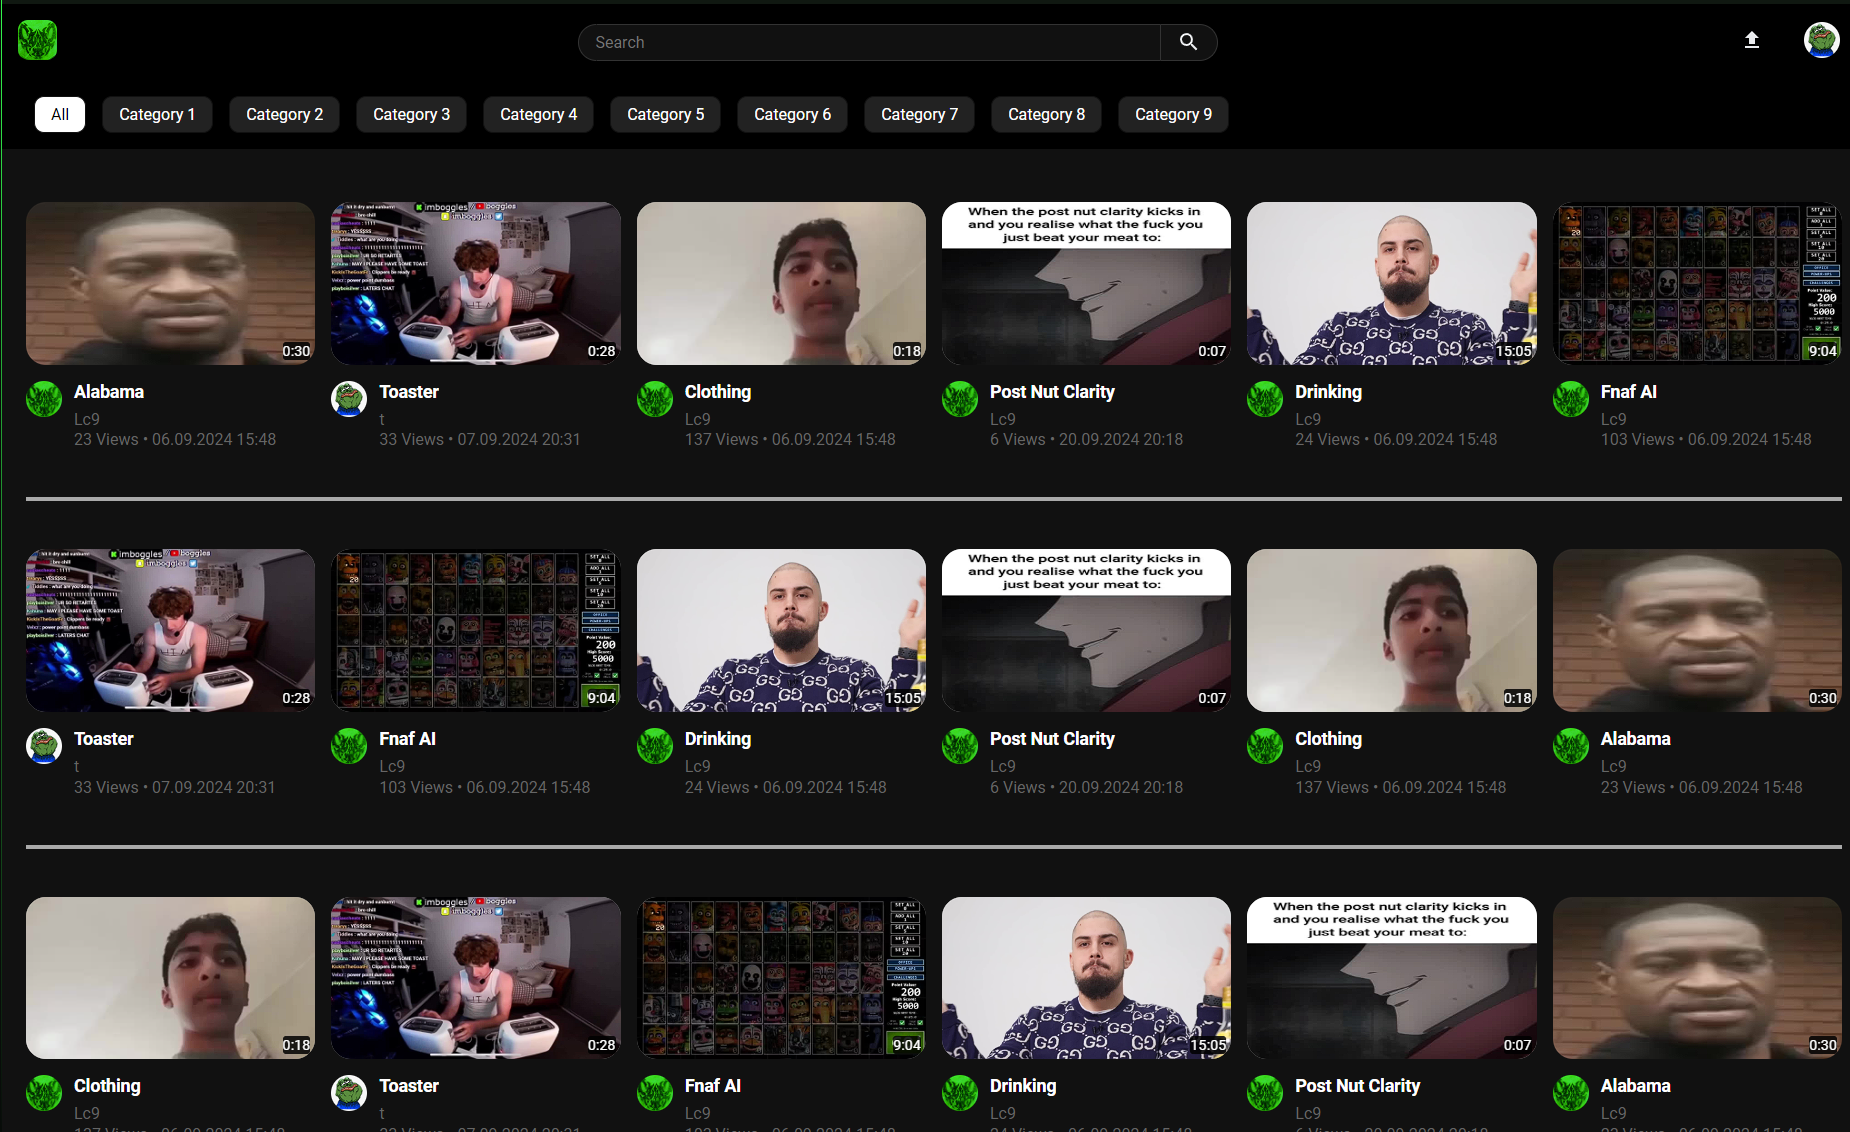Click the search magnifier button
Screen dimensions: 1850x1132
click(x=1188, y=42)
